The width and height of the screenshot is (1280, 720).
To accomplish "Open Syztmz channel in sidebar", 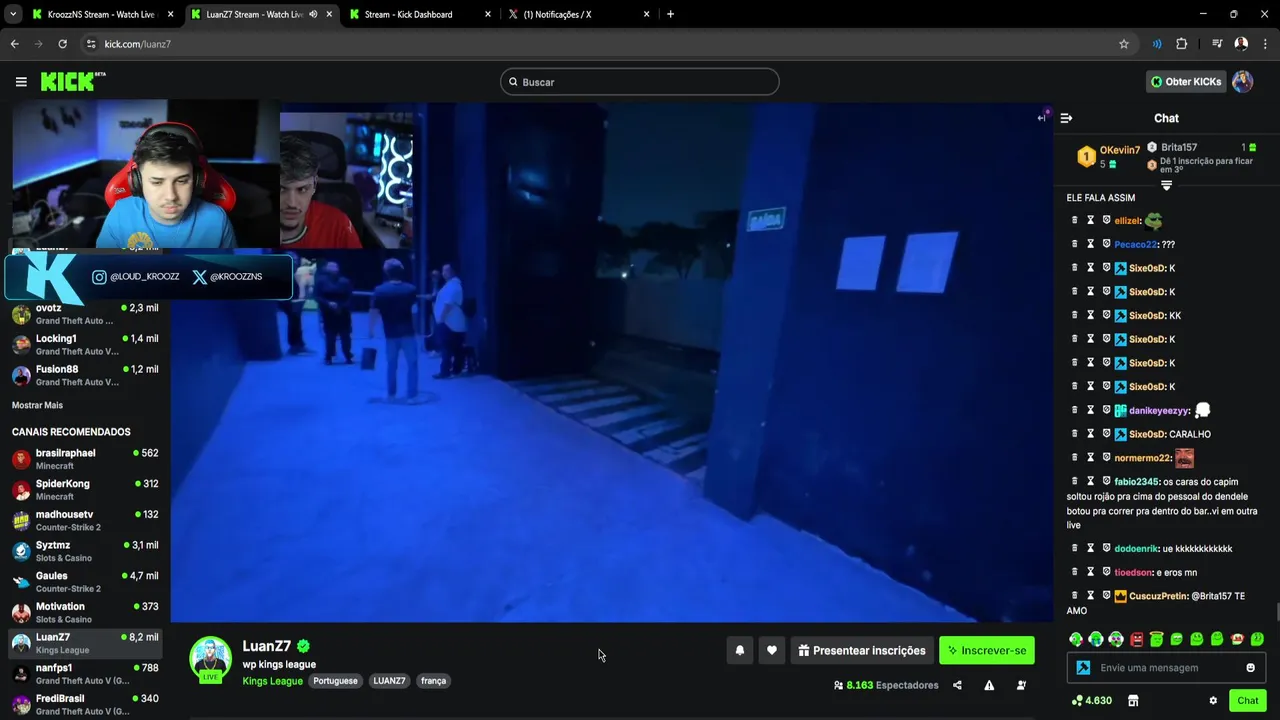I will (x=85, y=551).
